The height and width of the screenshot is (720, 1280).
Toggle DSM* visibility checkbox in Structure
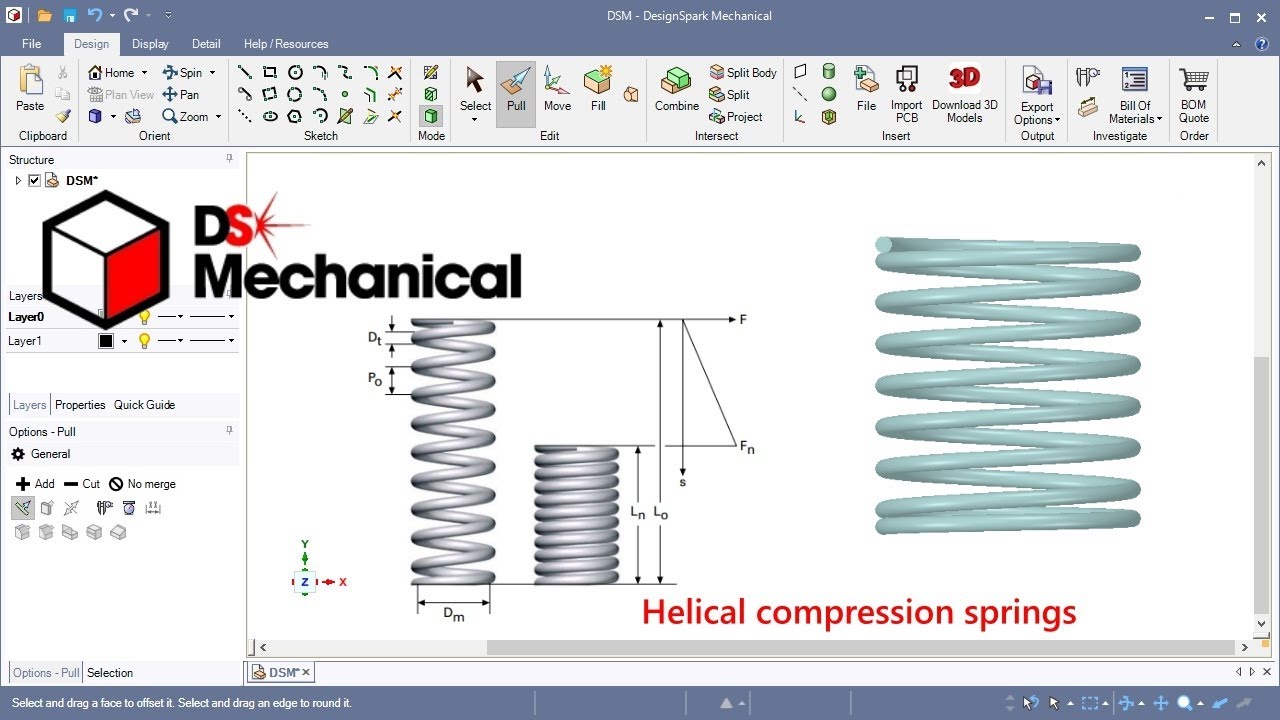tap(34, 181)
